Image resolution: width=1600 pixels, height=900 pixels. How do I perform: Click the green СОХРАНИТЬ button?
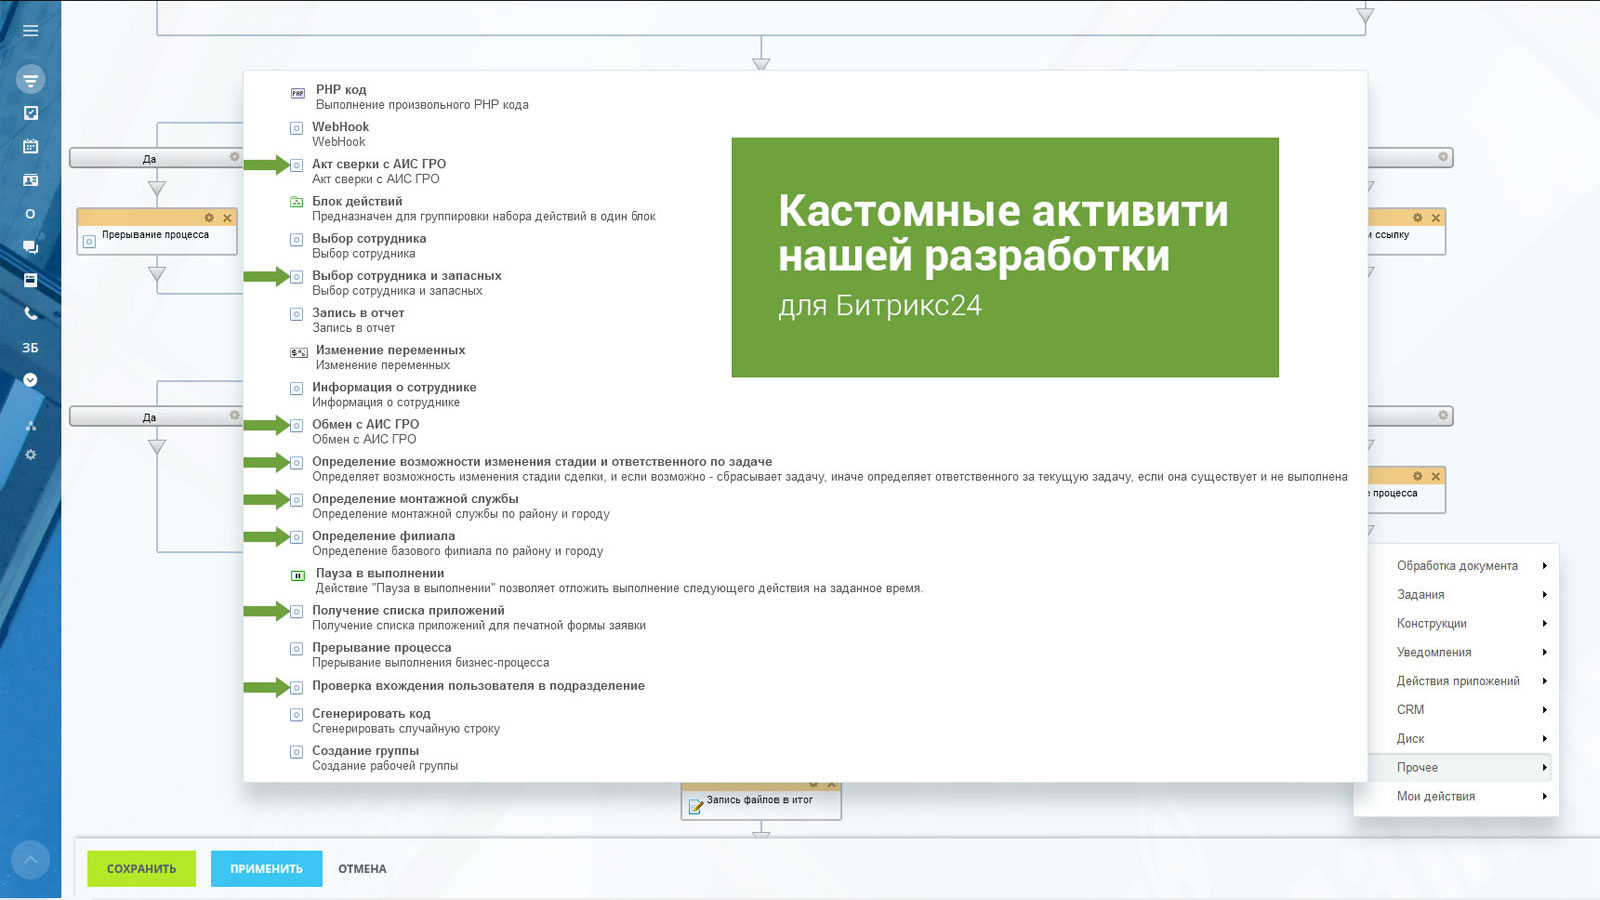[141, 869]
